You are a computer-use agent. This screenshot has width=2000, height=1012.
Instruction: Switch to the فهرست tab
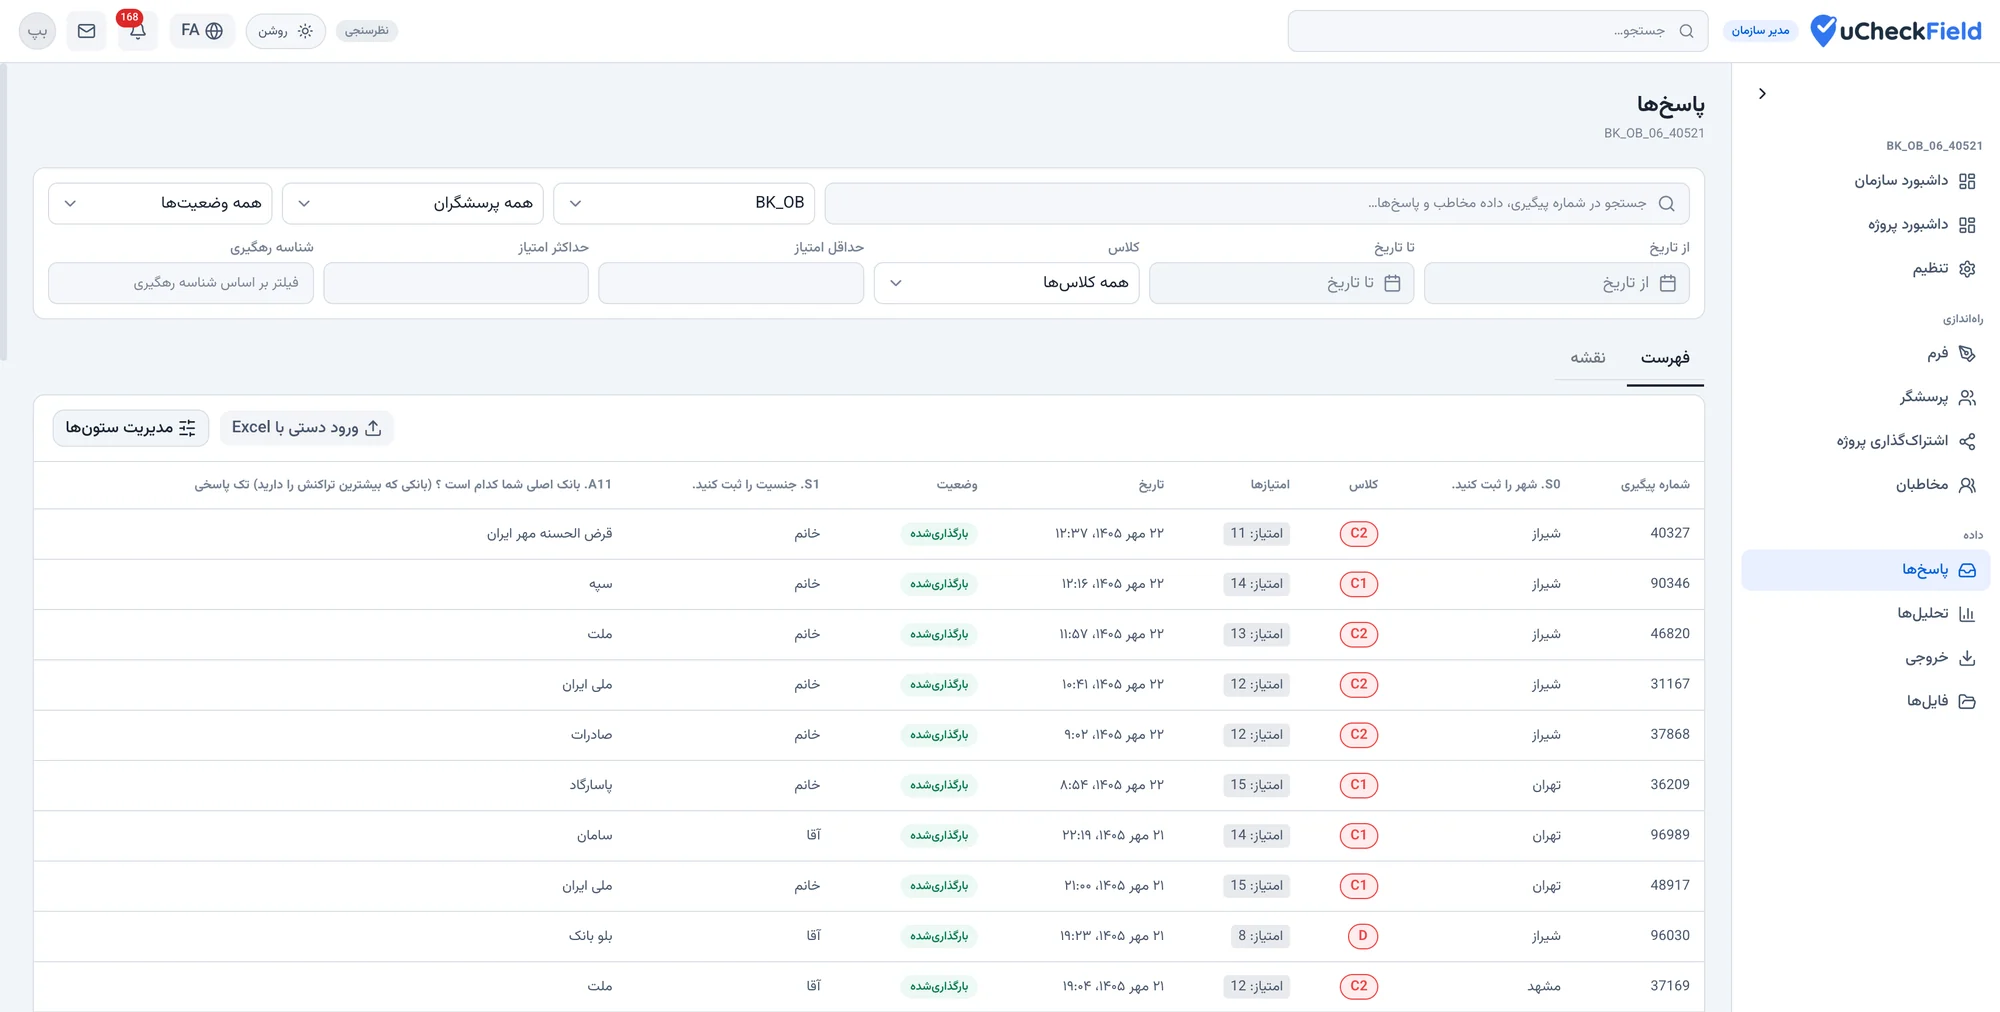pos(1665,358)
